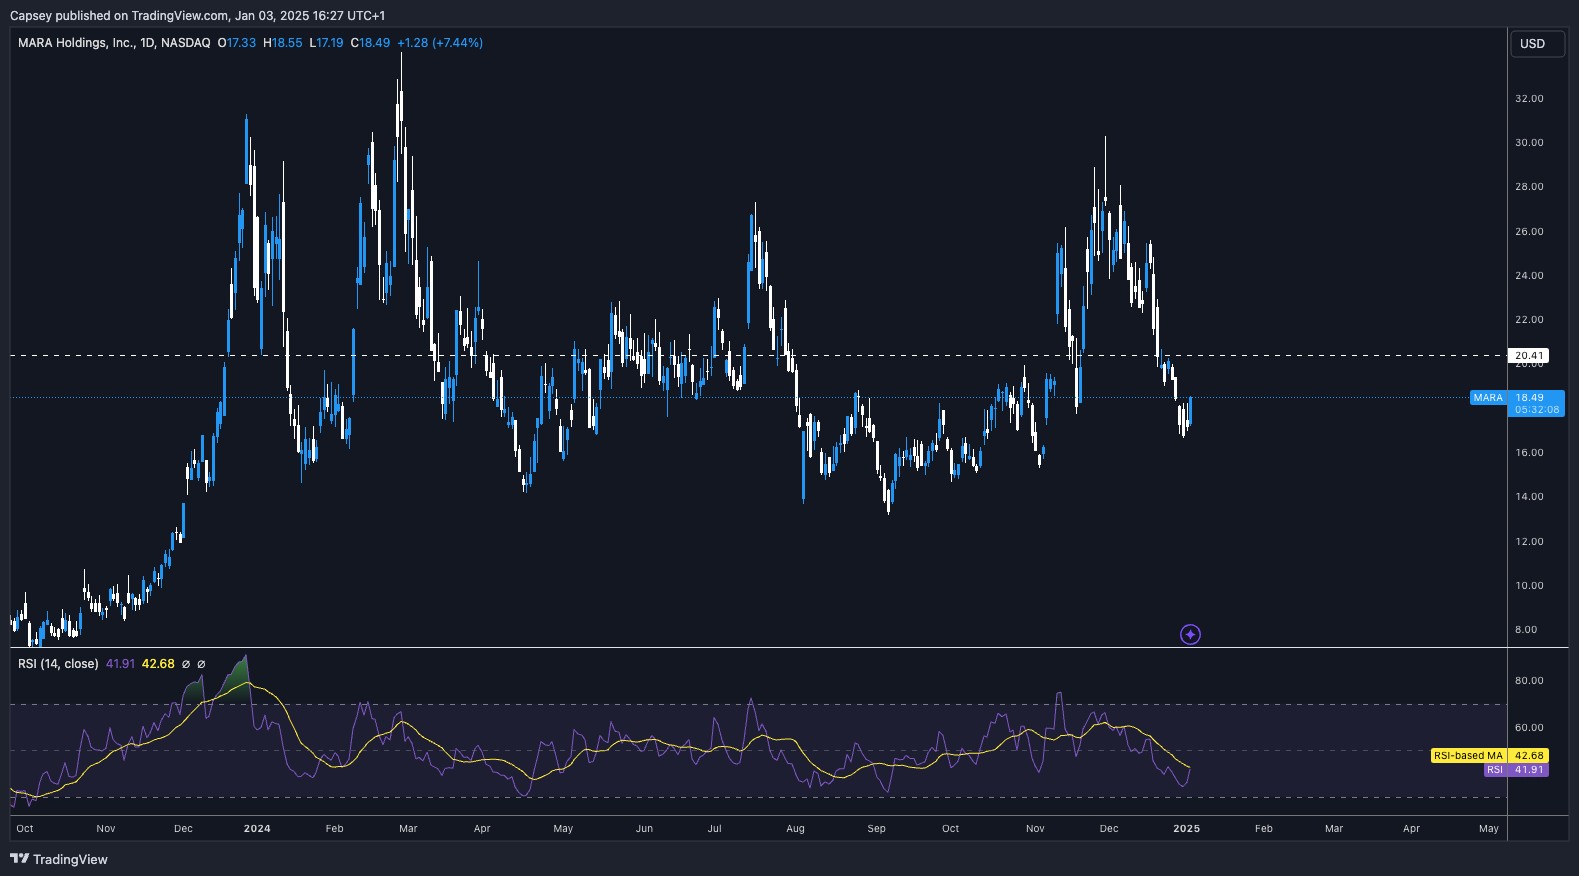The image size is (1579, 876).
Task: Click the published header text by Capsey
Action: coord(197,15)
